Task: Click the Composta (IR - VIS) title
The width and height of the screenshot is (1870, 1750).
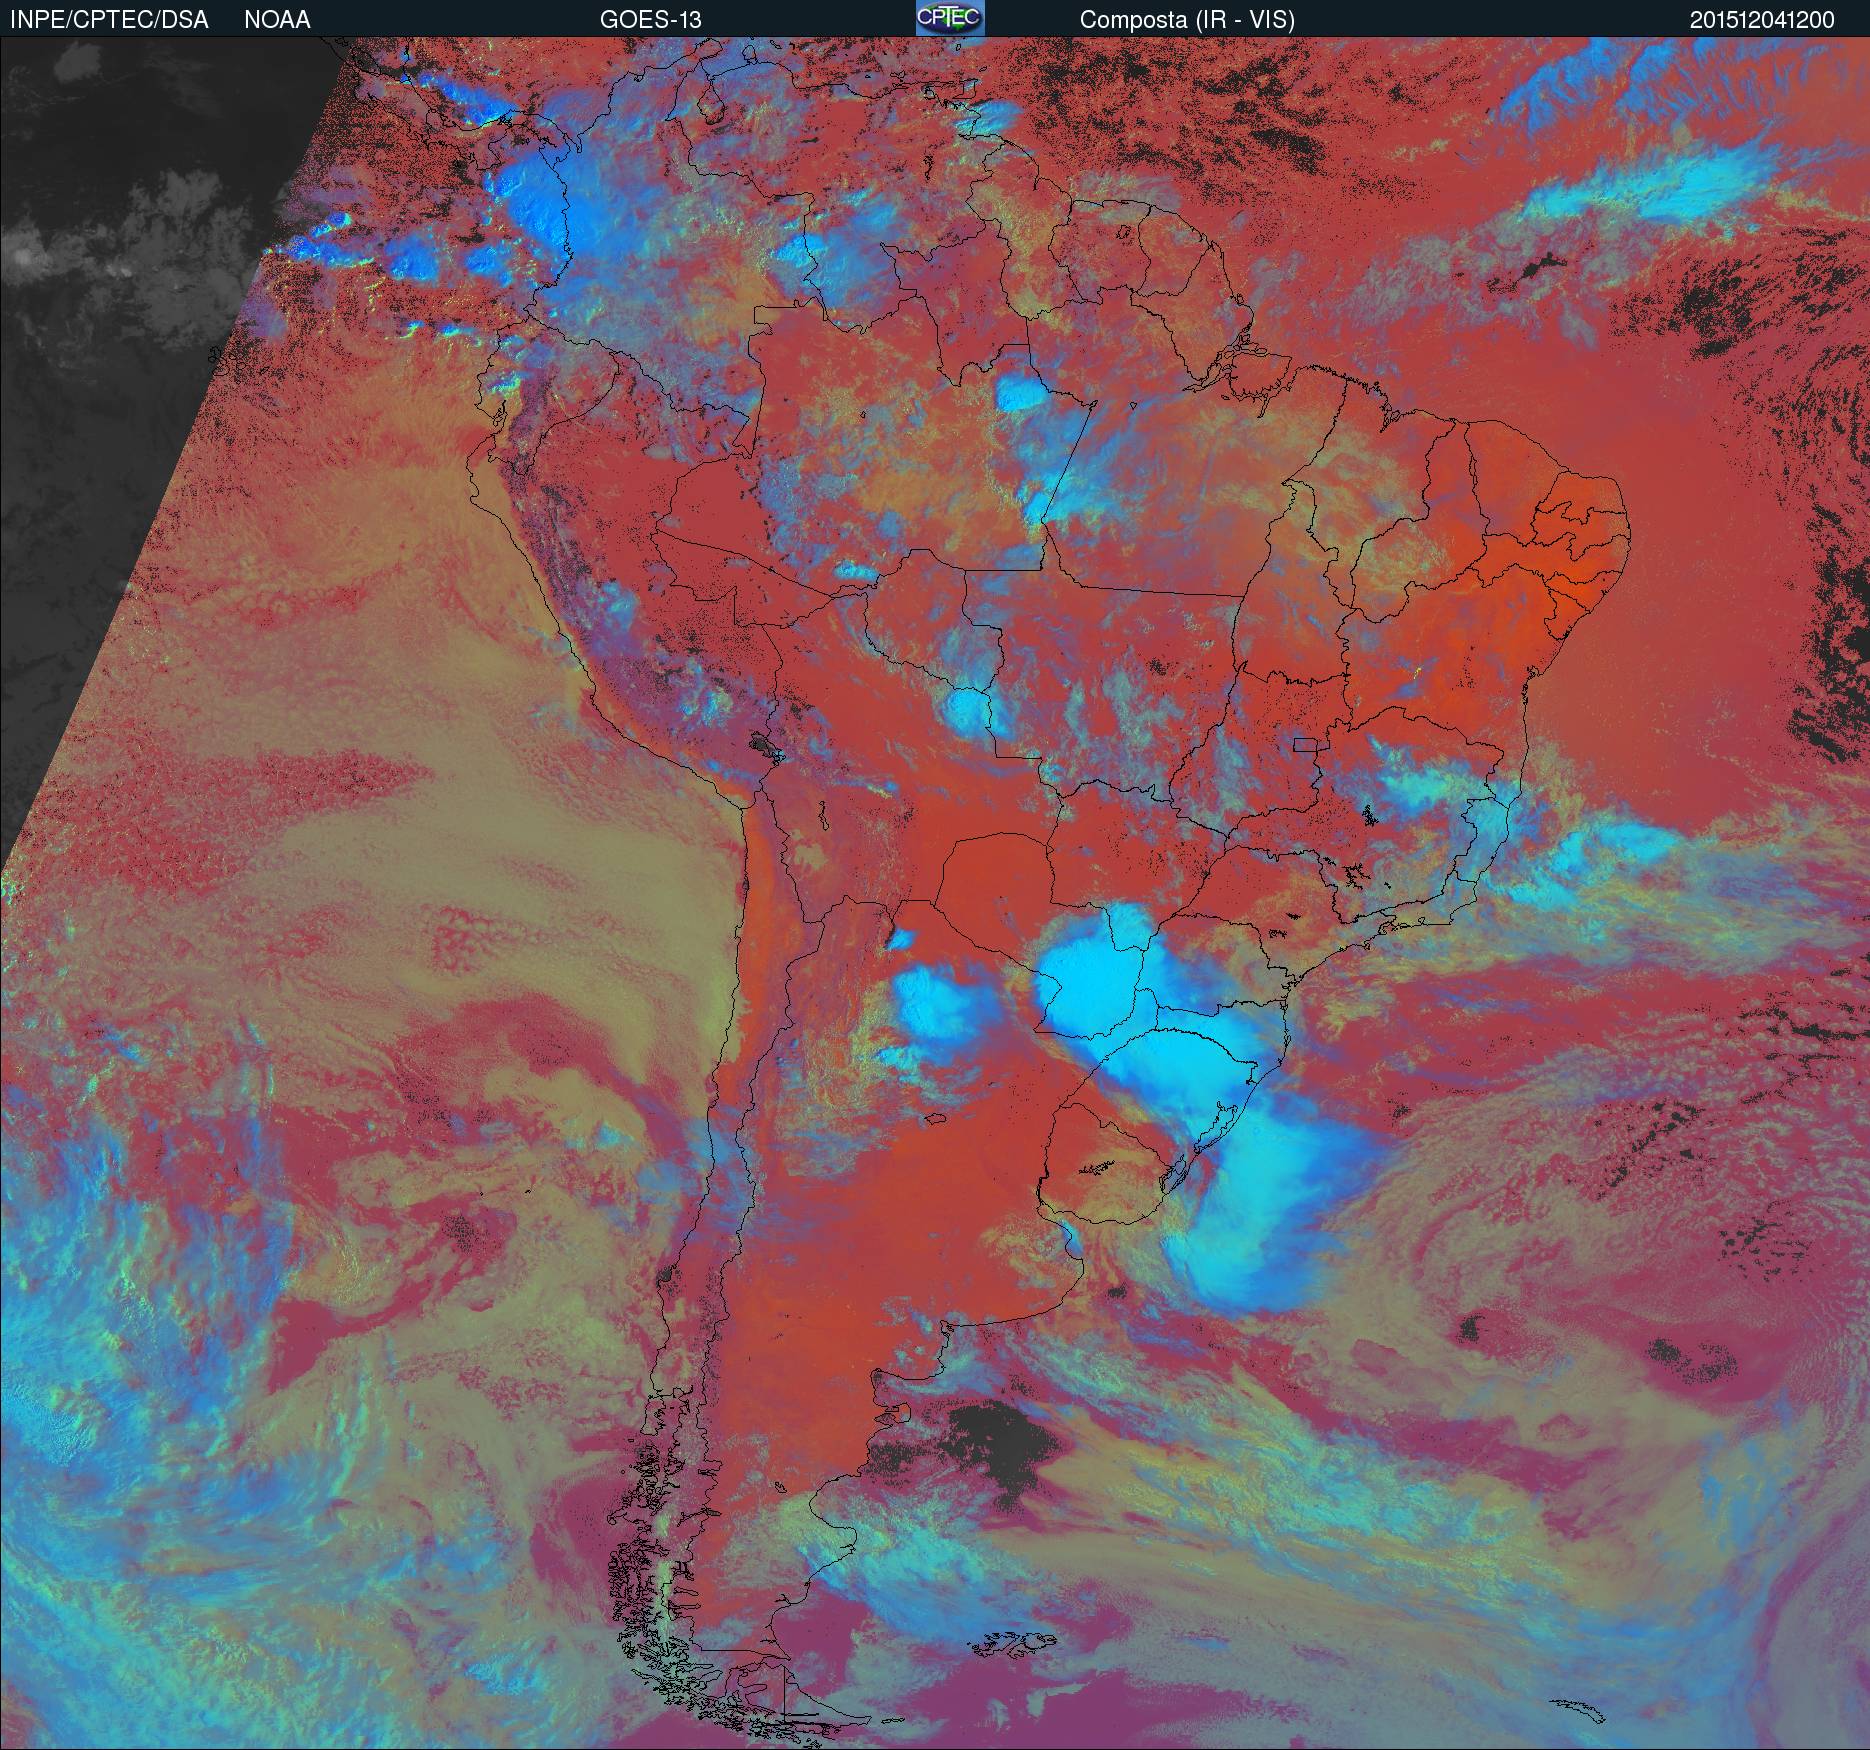Action: pyautogui.click(x=1187, y=20)
